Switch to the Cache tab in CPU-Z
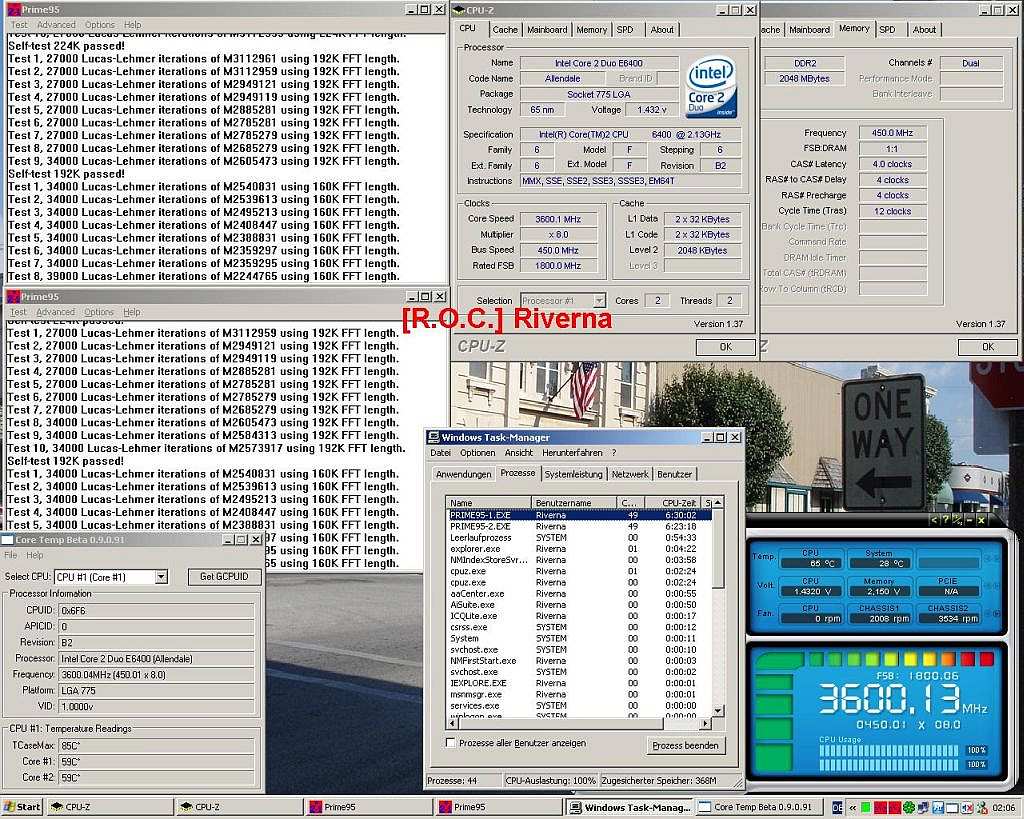 pos(505,29)
